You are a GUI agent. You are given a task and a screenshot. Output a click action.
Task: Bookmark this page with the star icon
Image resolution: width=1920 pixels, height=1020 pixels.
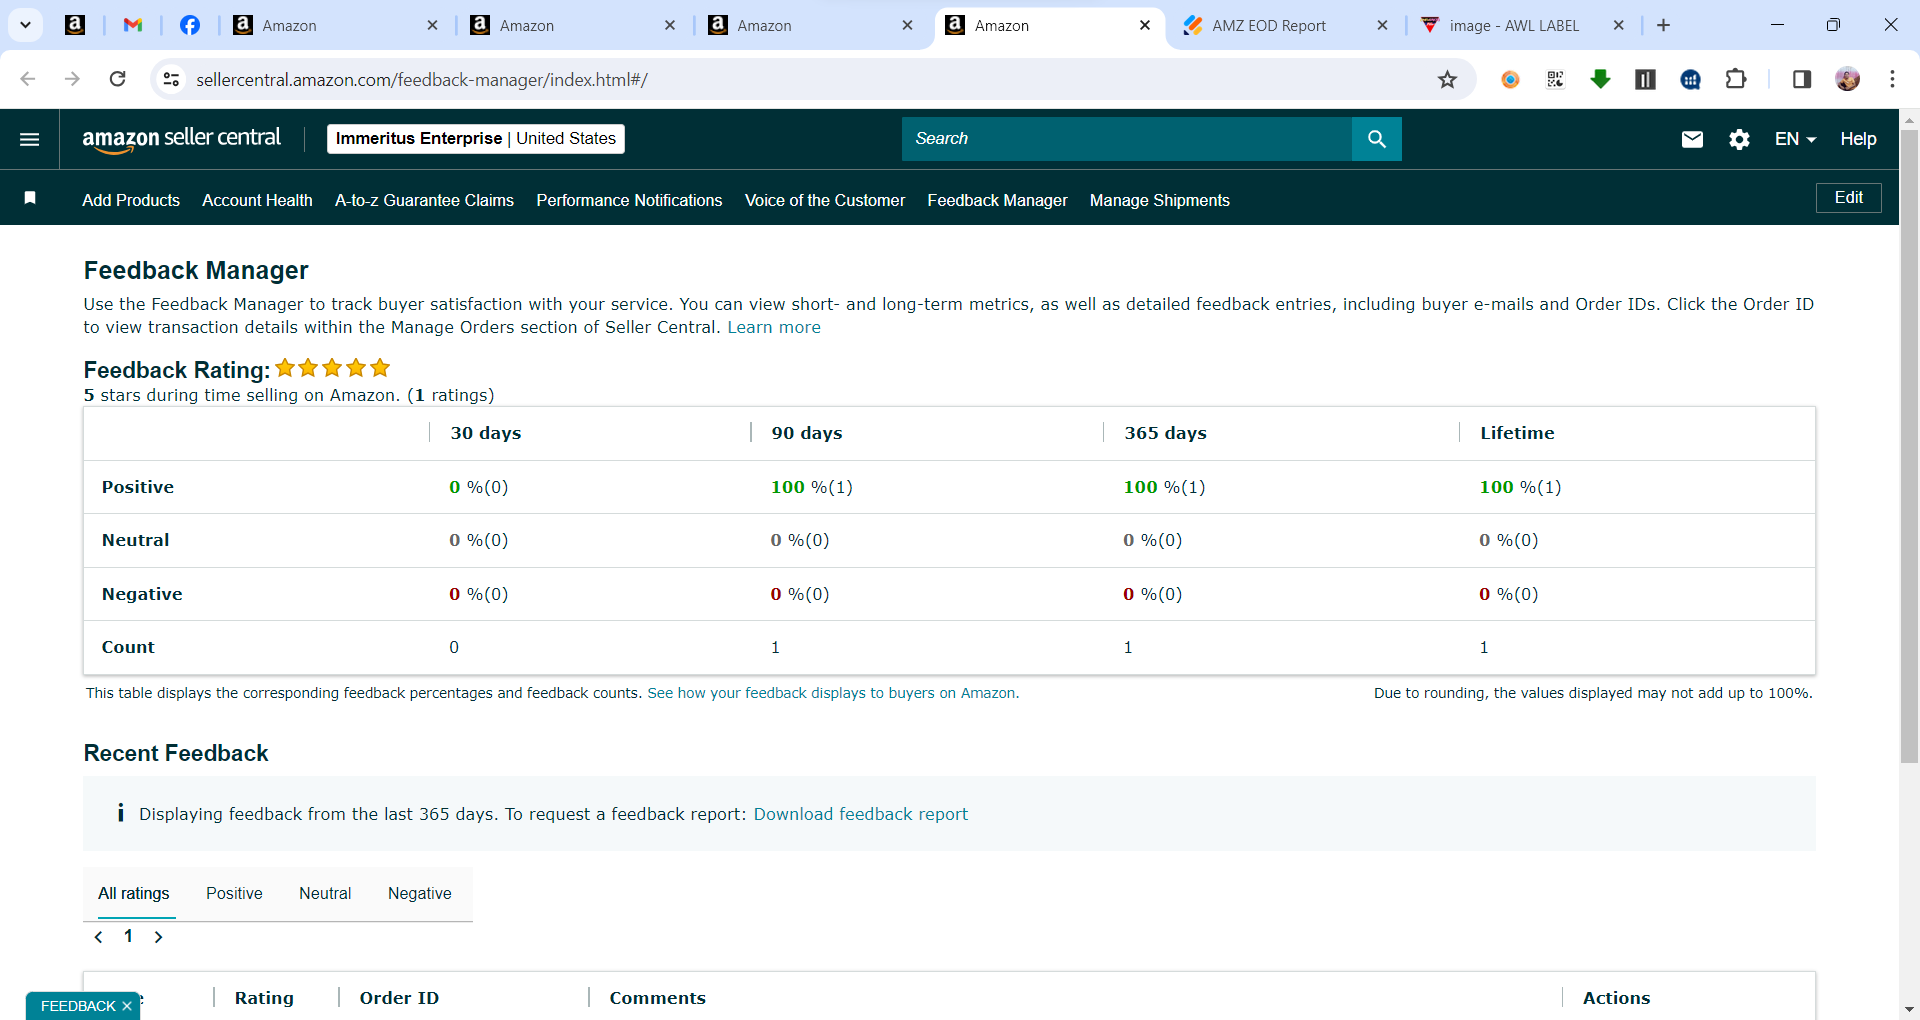coord(1447,80)
